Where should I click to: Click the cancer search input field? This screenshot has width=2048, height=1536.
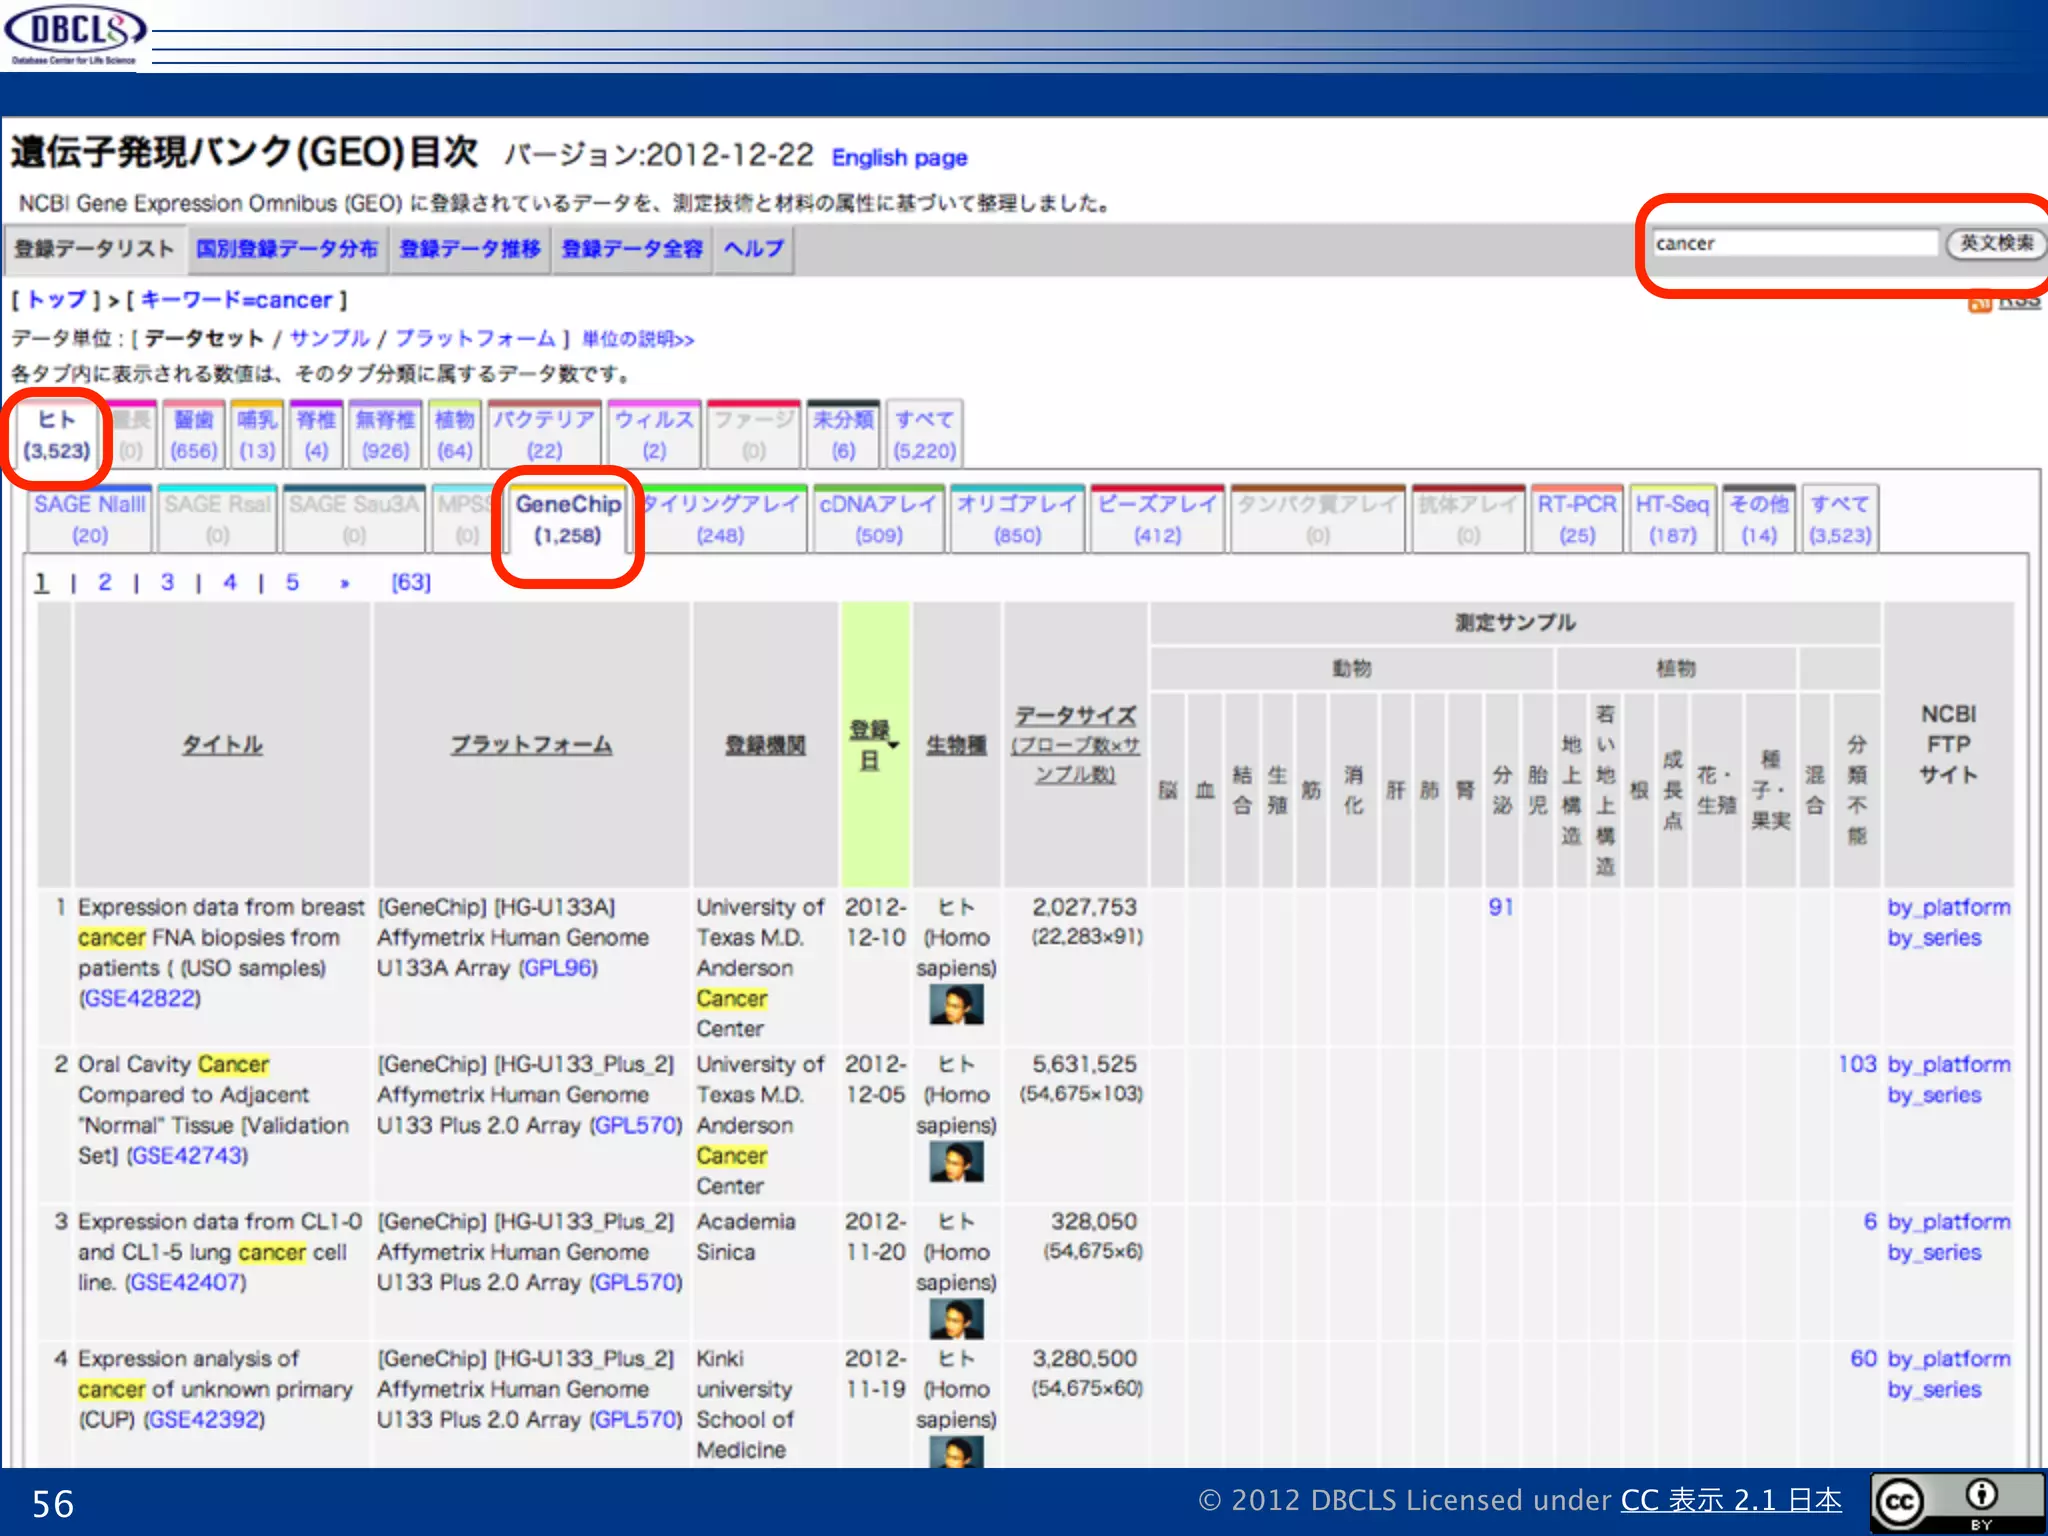(1795, 243)
